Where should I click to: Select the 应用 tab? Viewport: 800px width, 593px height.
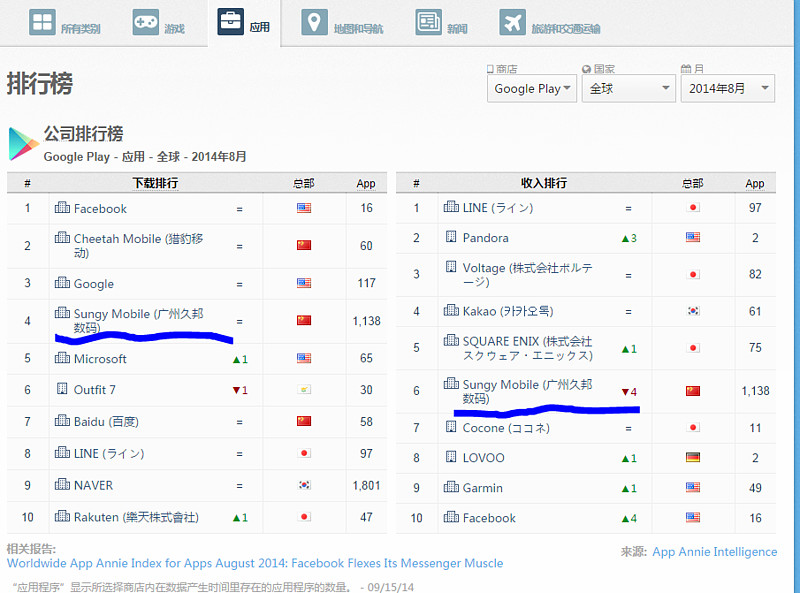pyautogui.click(x=244, y=23)
